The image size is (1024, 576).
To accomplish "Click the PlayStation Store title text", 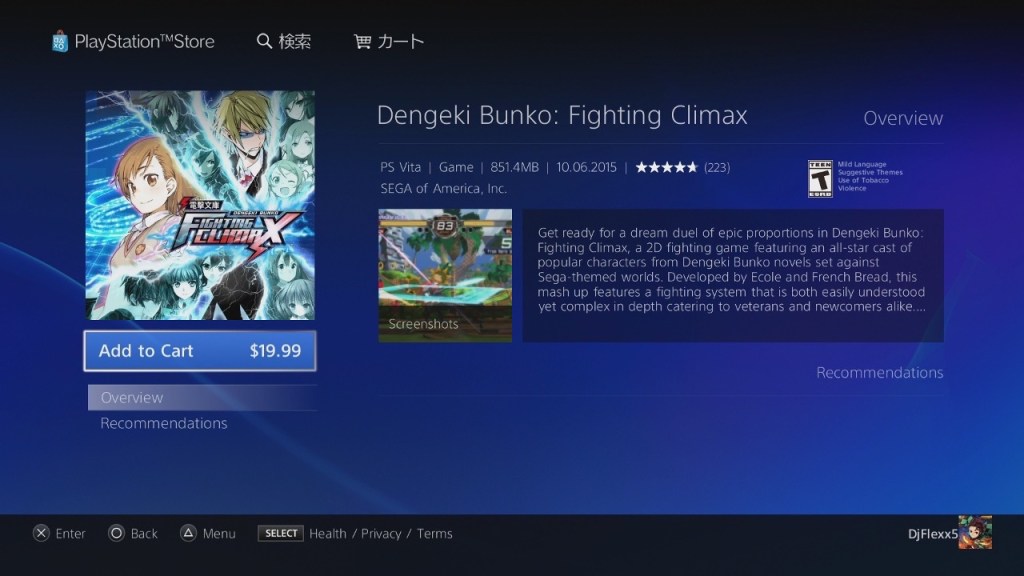I will pyautogui.click(x=144, y=42).
